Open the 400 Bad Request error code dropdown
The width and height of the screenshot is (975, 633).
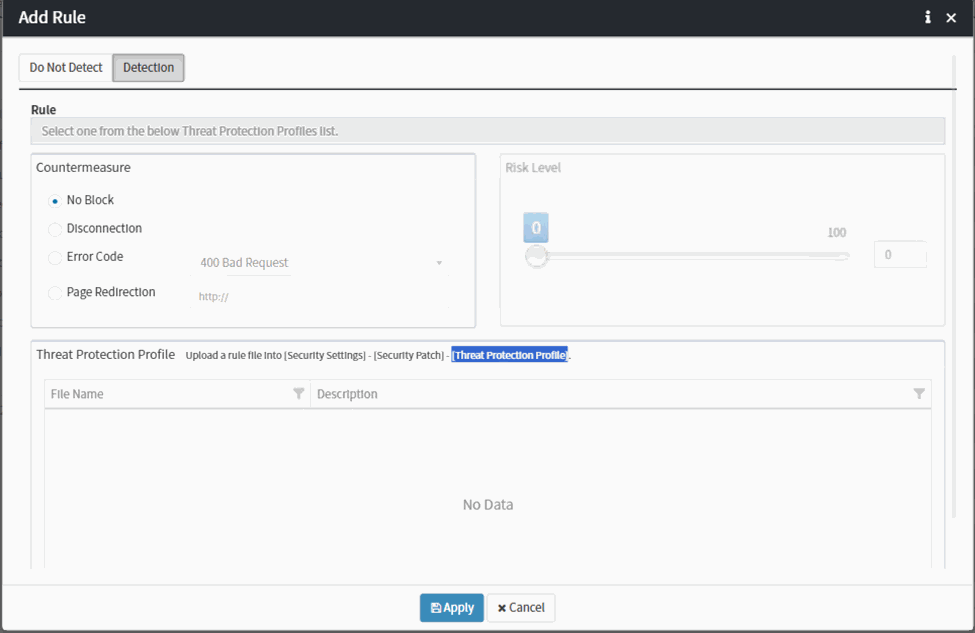(321, 263)
